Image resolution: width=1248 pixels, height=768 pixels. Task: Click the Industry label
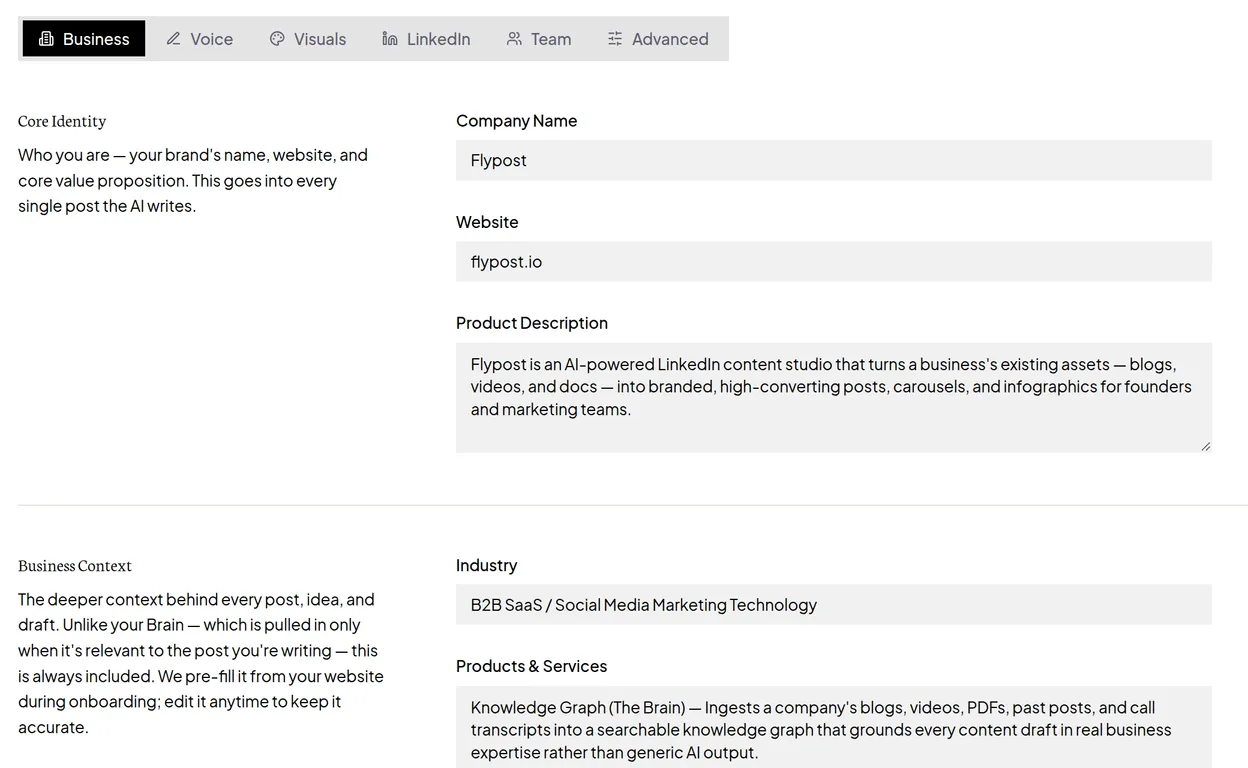pos(486,566)
